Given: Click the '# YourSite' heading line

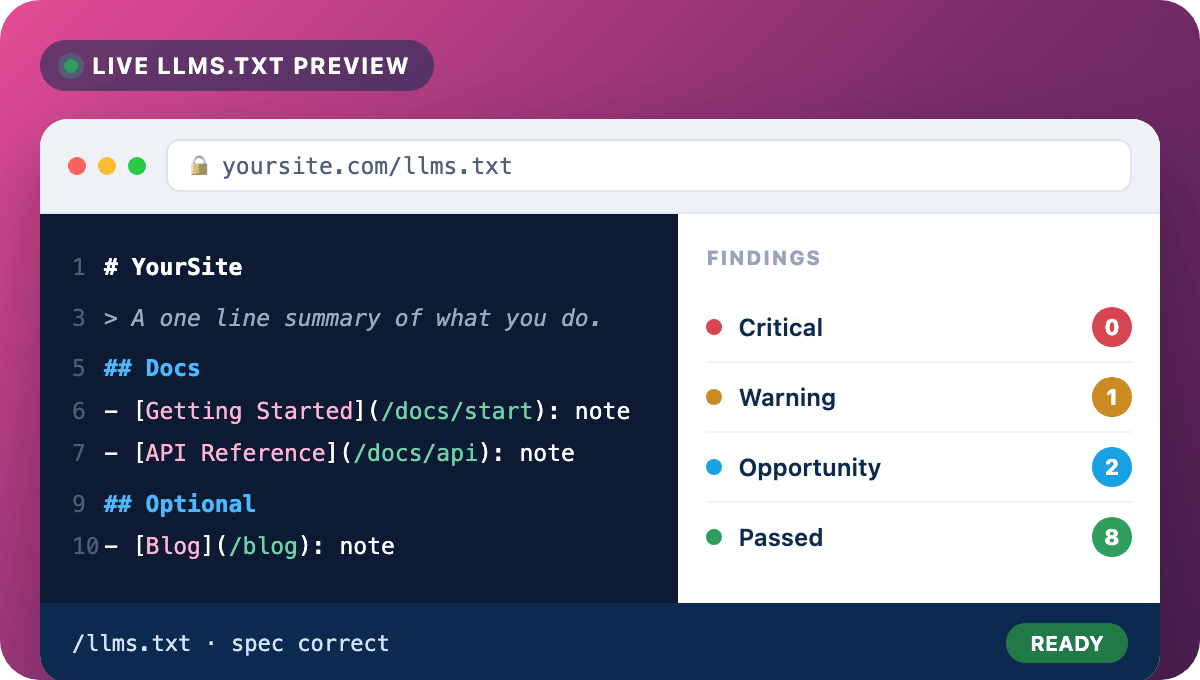Looking at the screenshot, I should (173, 267).
